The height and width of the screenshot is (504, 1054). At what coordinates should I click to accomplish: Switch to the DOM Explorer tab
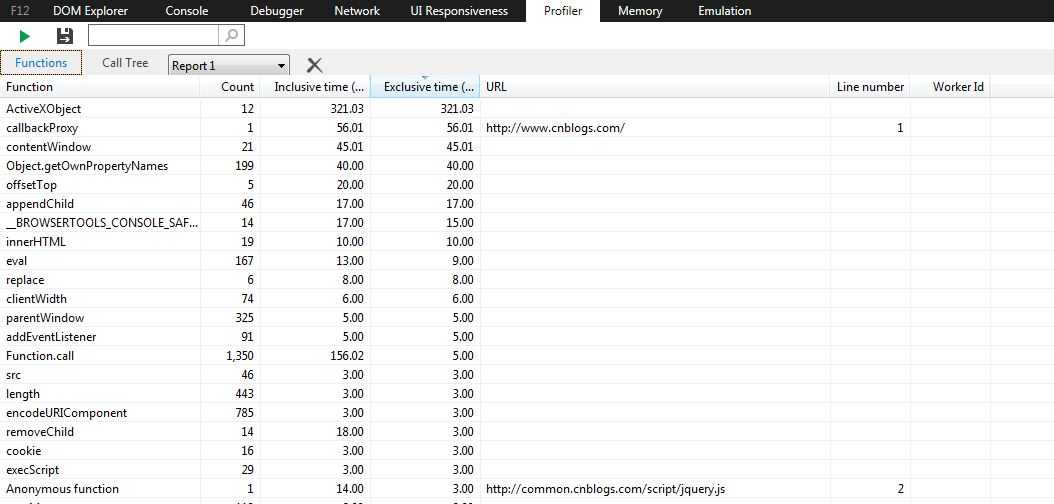[x=90, y=11]
